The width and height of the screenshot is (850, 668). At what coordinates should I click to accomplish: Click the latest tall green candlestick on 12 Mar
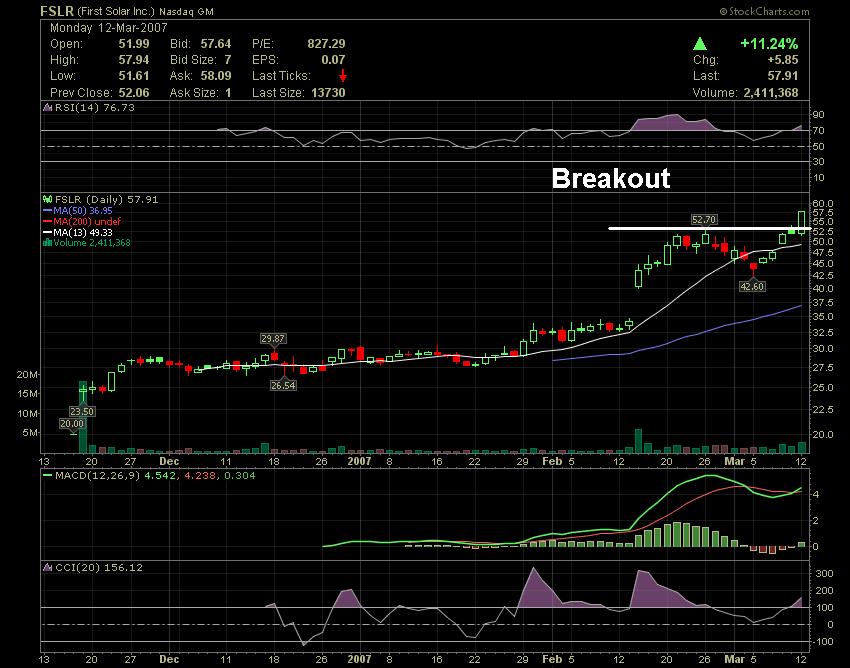point(801,222)
